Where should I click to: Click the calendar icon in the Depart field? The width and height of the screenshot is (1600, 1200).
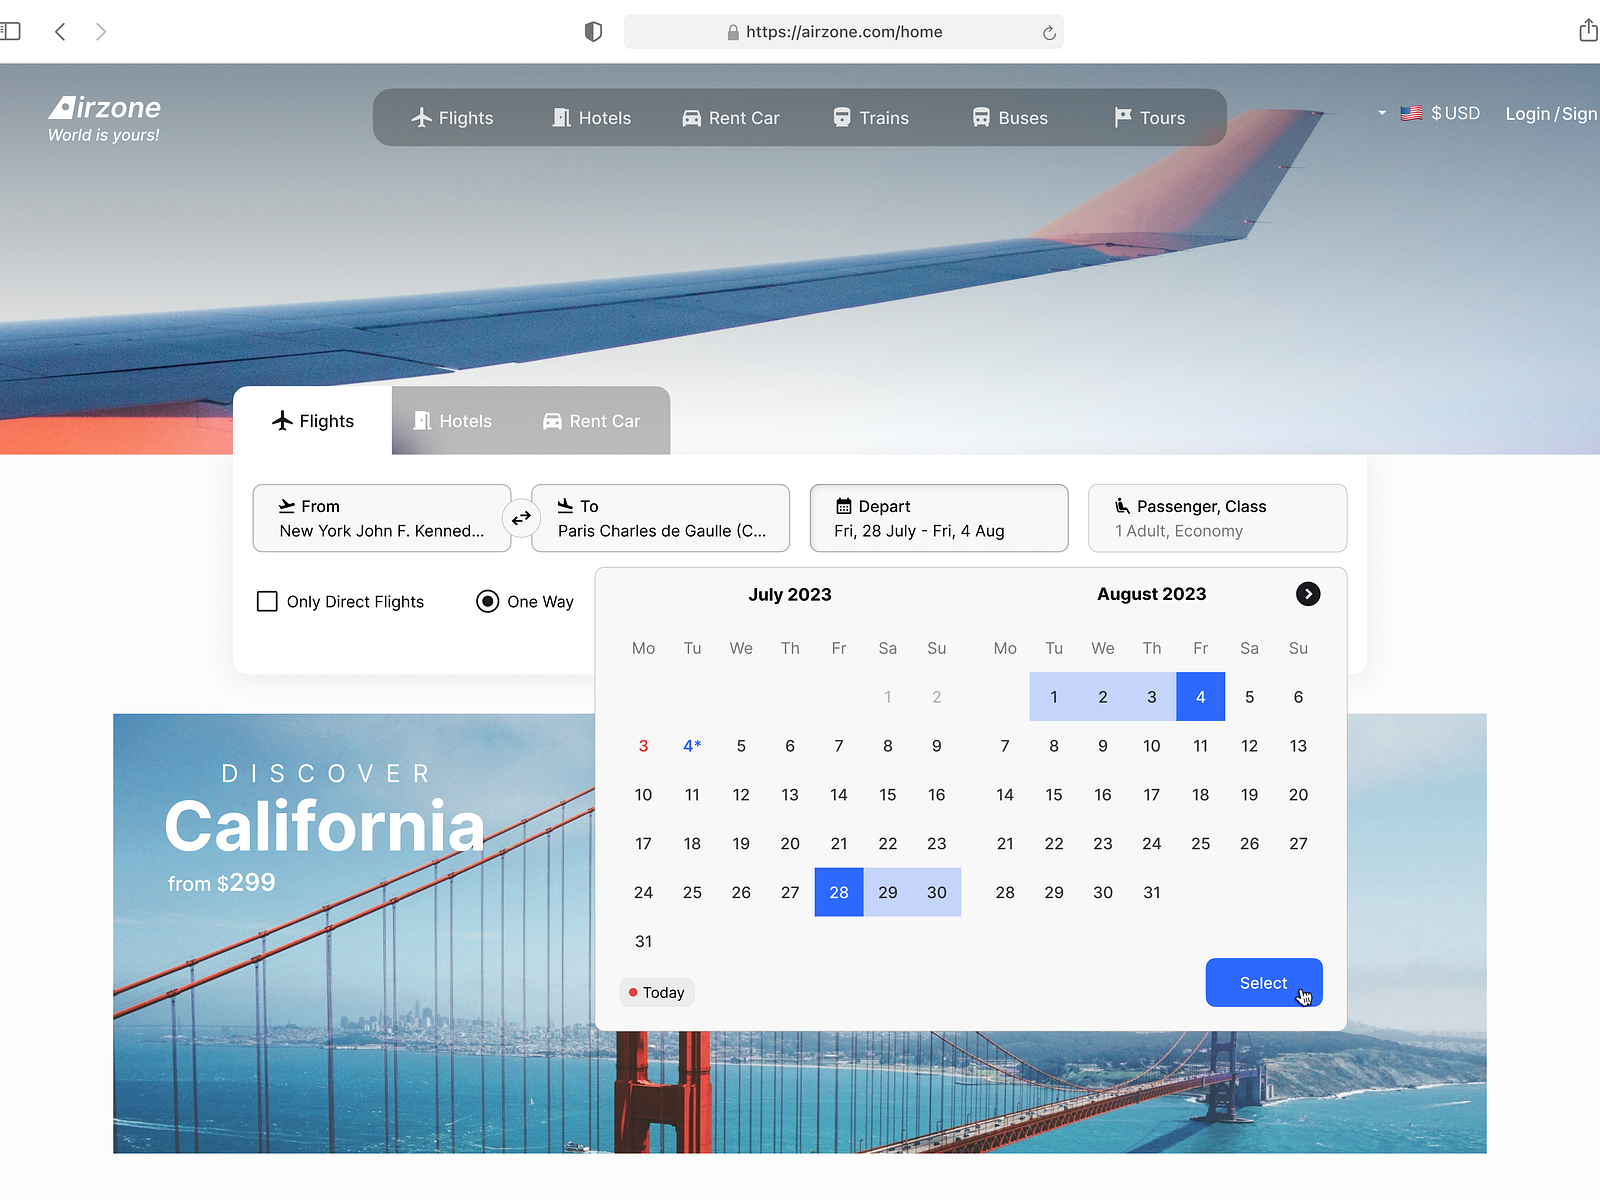[x=843, y=506]
